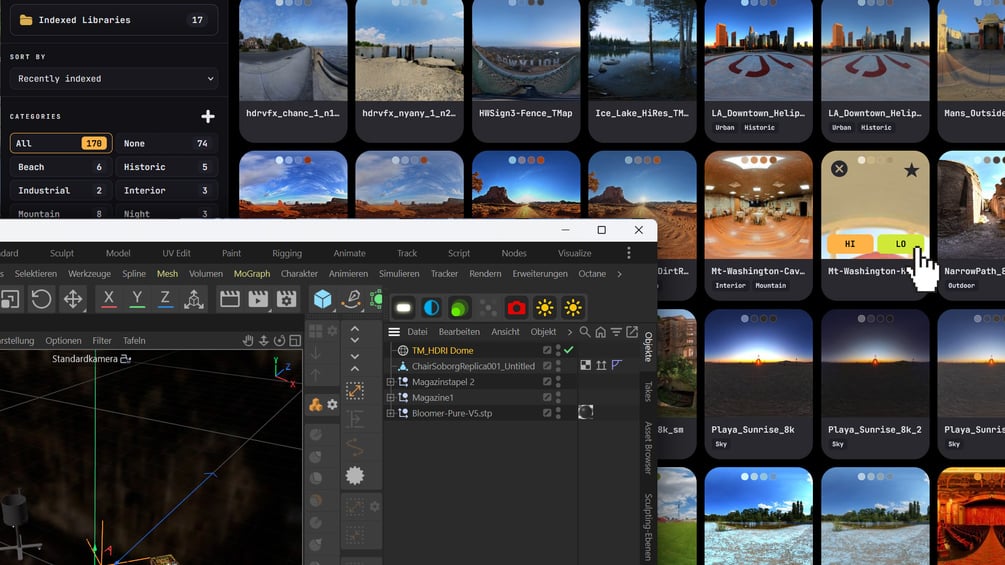The image size is (1005, 565).
Task: Render the view with the clapperboard icon
Action: tap(229, 299)
